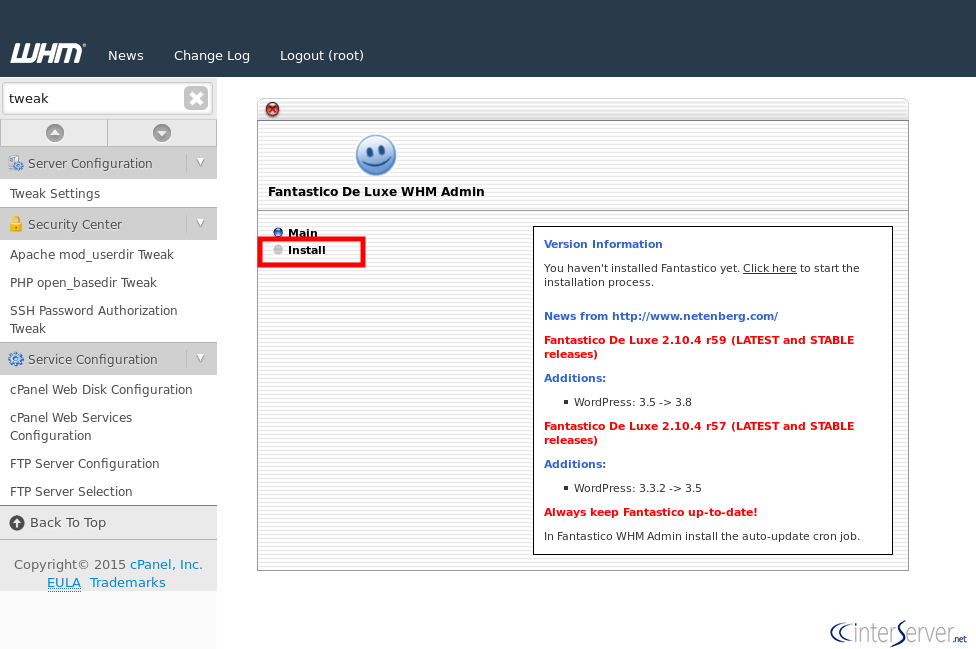Open the News menu item
This screenshot has height=649, width=976.
[126, 55]
